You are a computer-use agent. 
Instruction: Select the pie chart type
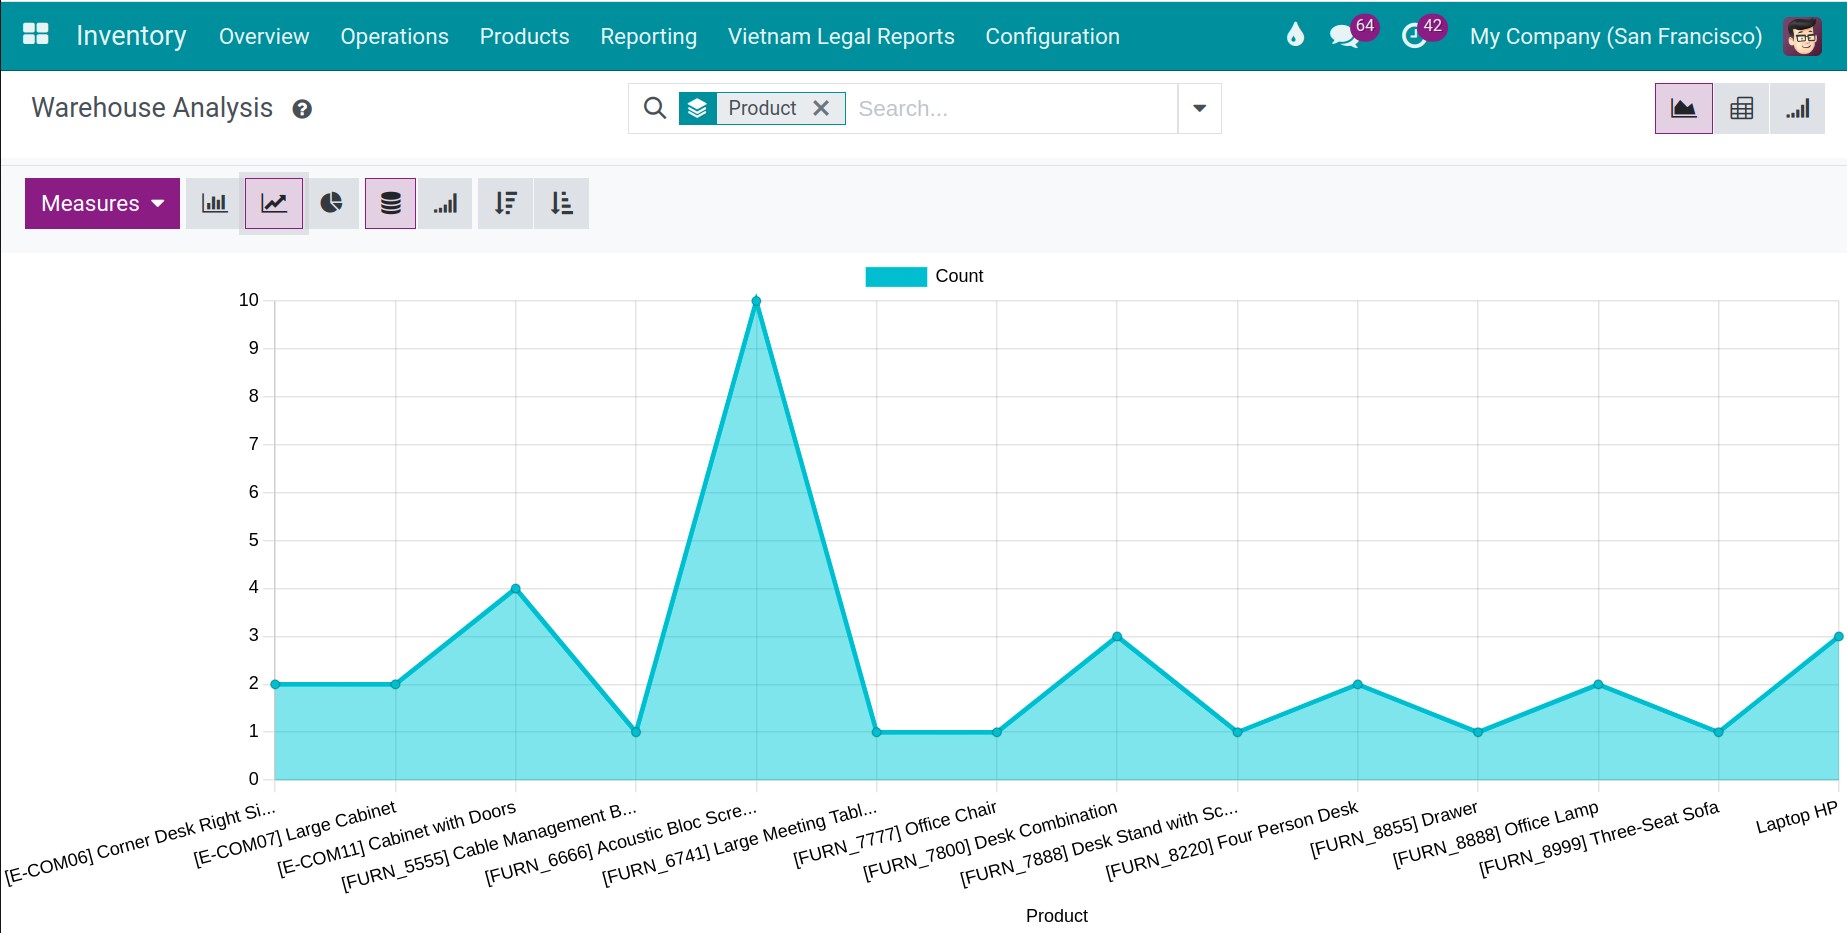(333, 203)
